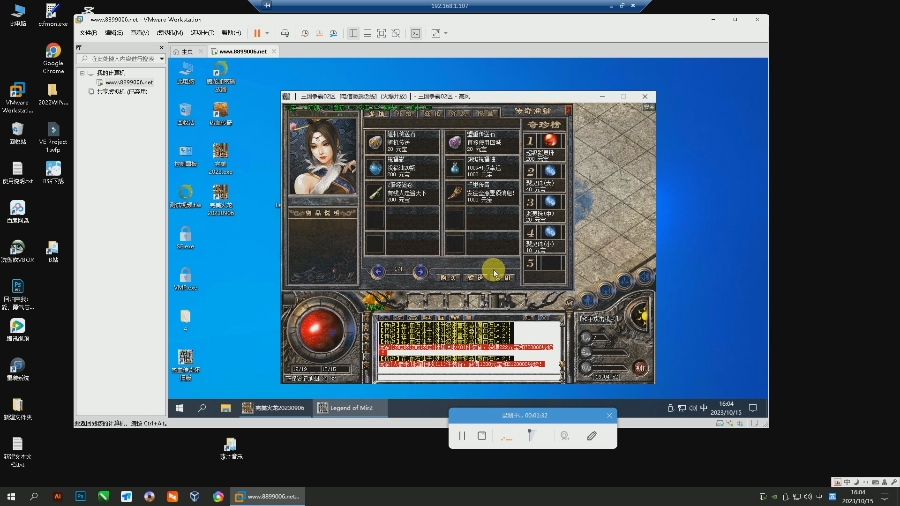Click the gift button in game shop
The image size is (900, 506).
pyautogui.click(x=476, y=278)
